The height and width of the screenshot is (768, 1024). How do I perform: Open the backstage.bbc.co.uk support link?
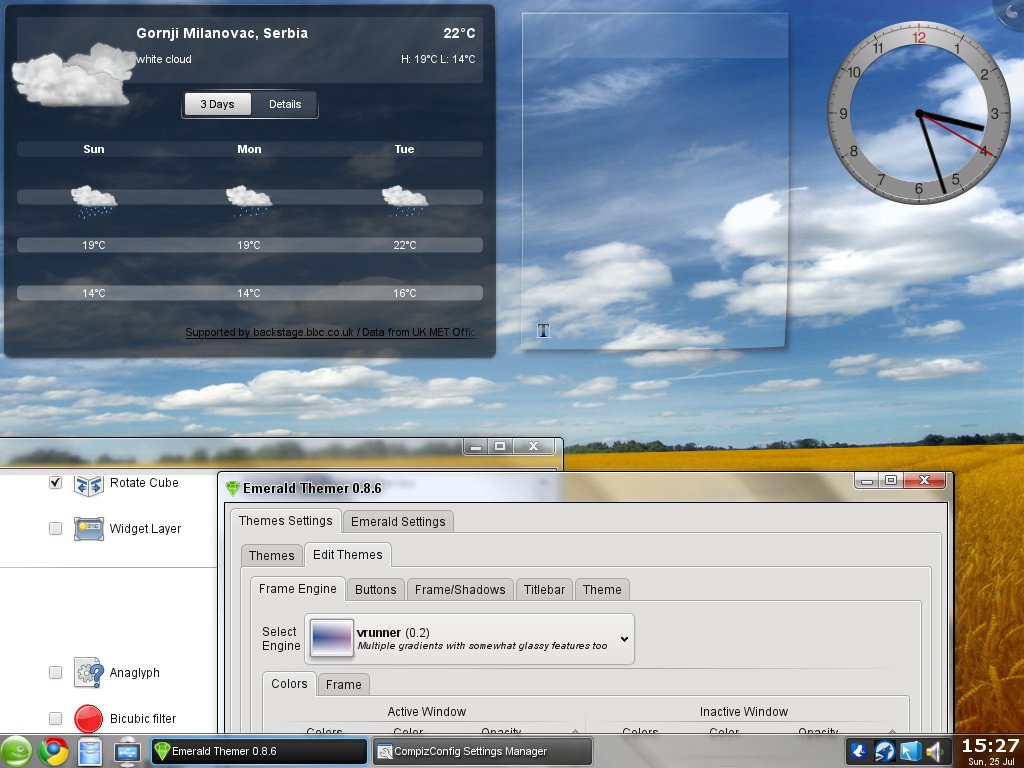click(x=332, y=332)
